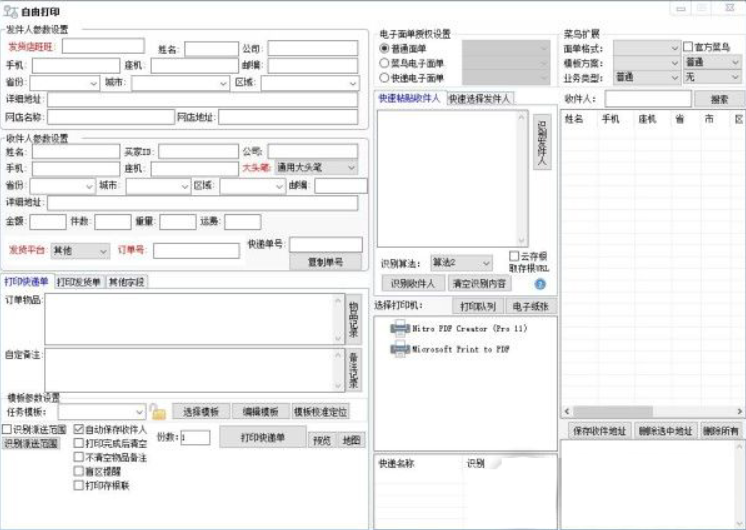
Task: Click the 保存收件地址 button
Action: (599, 431)
